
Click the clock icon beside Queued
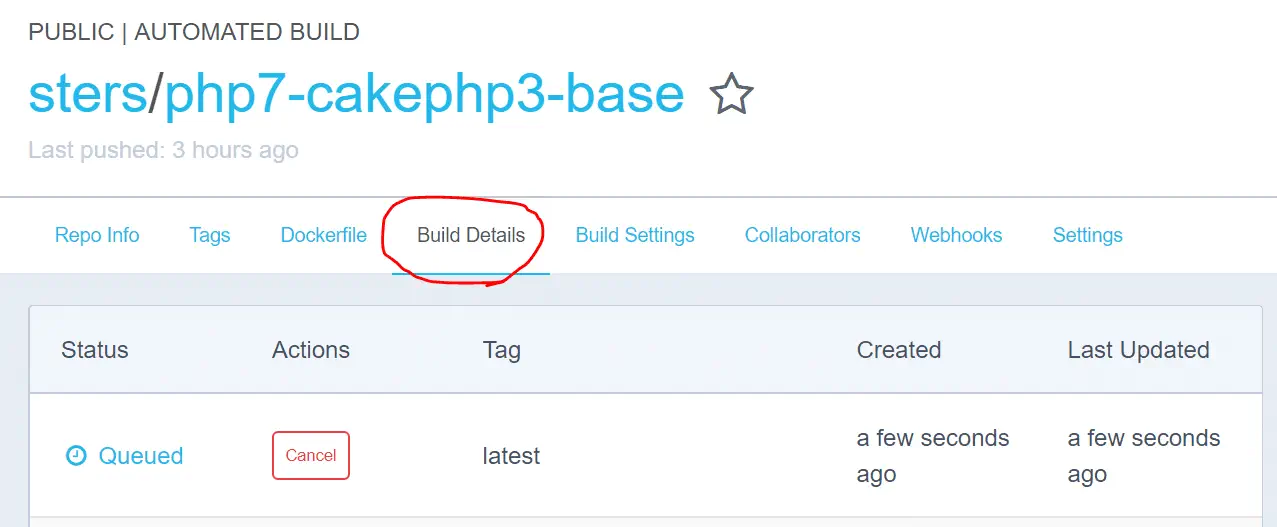coord(76,456)
